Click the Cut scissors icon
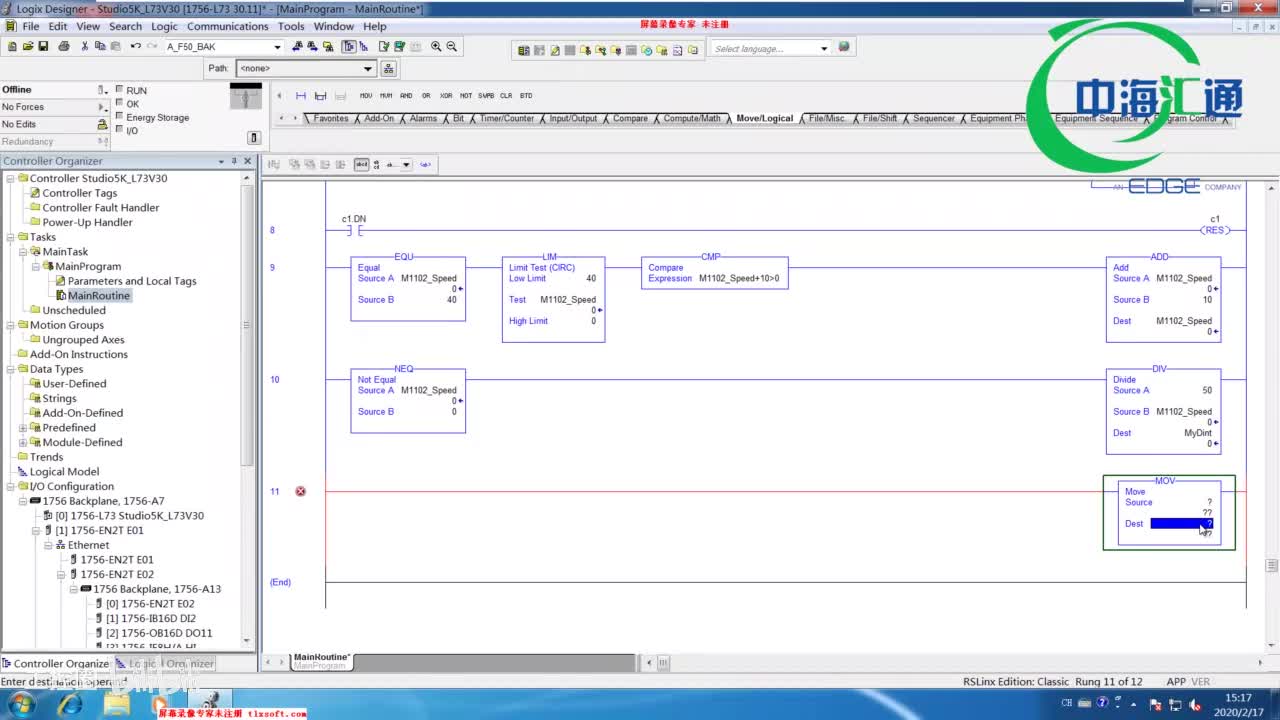The width and height of the screenshot is (1280, 720). pos(85,46)
